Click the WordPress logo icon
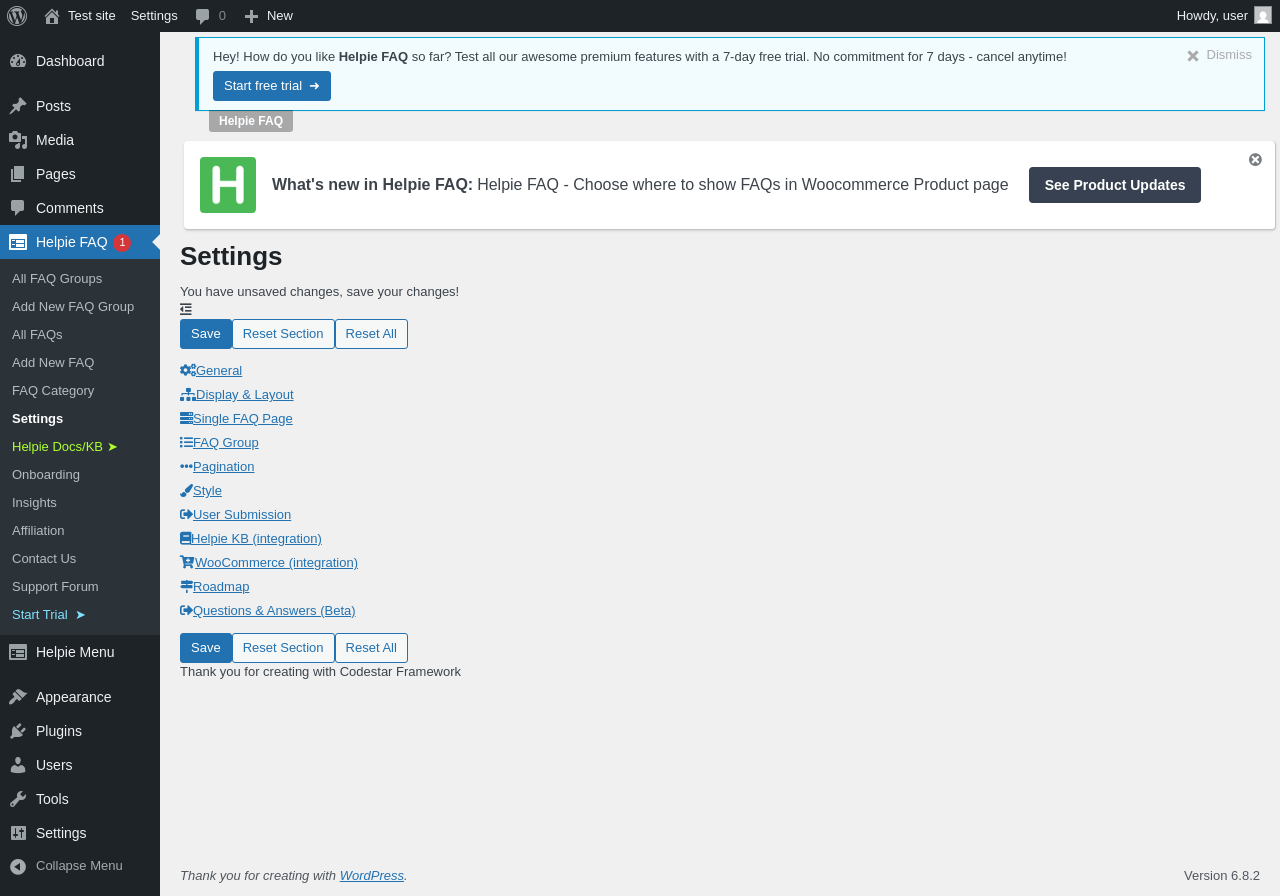Image resolution: width=1280 pixels, height=896 pixels. [17, 16]
